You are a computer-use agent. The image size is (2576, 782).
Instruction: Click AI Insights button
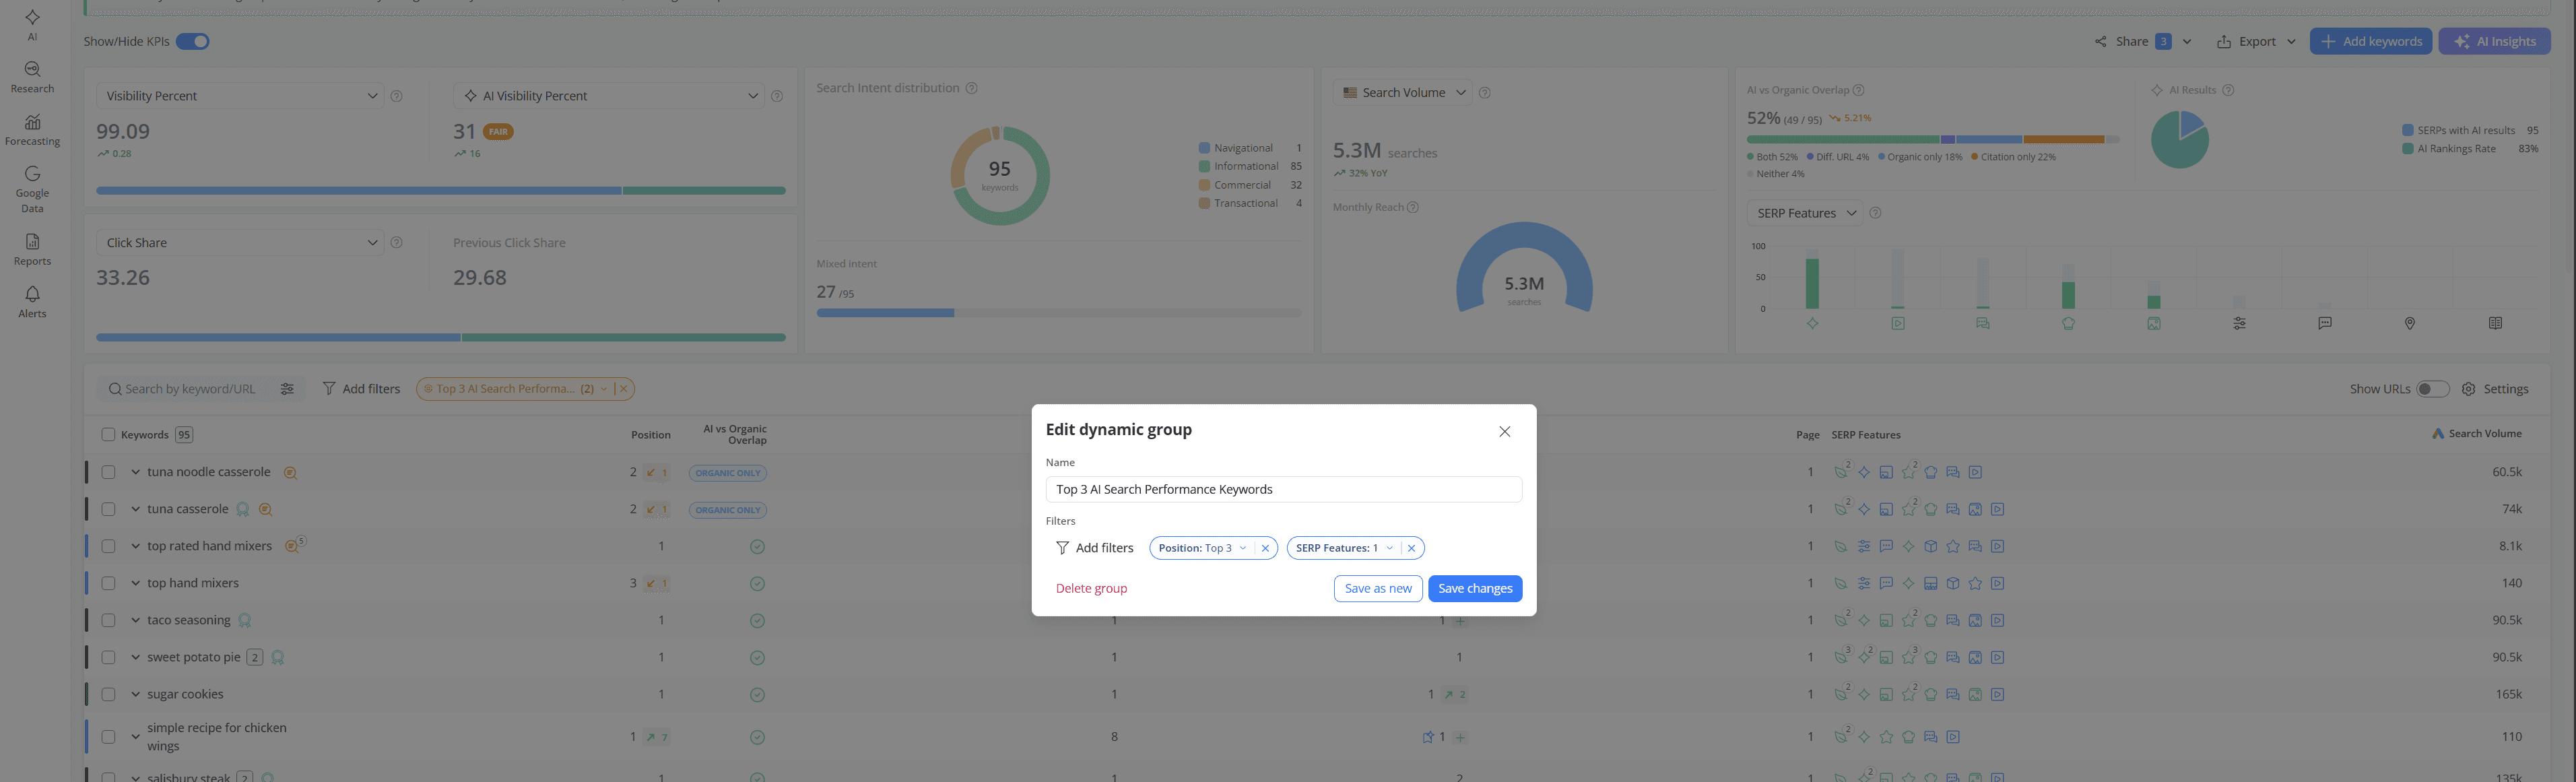(x=2495, y=41)
